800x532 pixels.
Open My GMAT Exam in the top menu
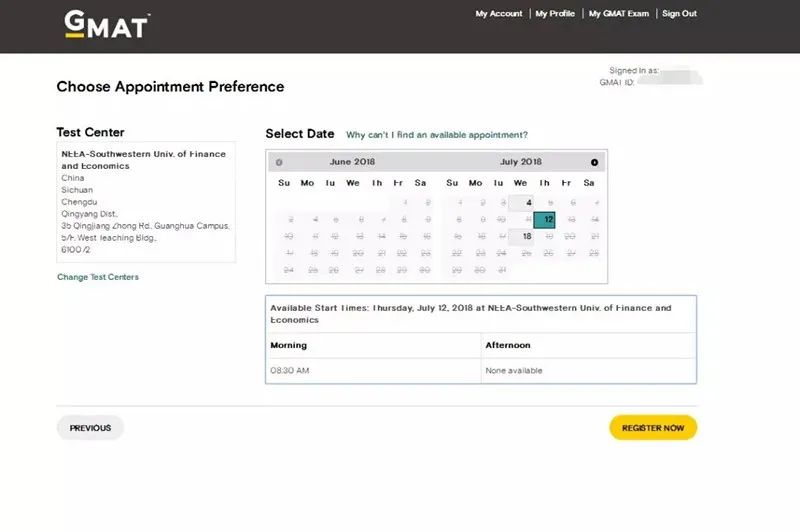pyautogui.click(x=618, y=14)
